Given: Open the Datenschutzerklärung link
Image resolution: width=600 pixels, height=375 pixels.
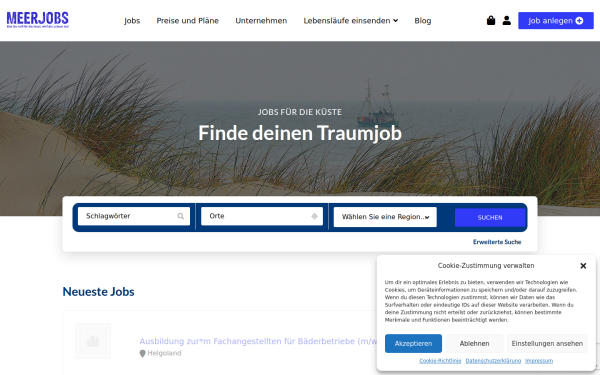Looking at the screenshot, I should point(493,361).
